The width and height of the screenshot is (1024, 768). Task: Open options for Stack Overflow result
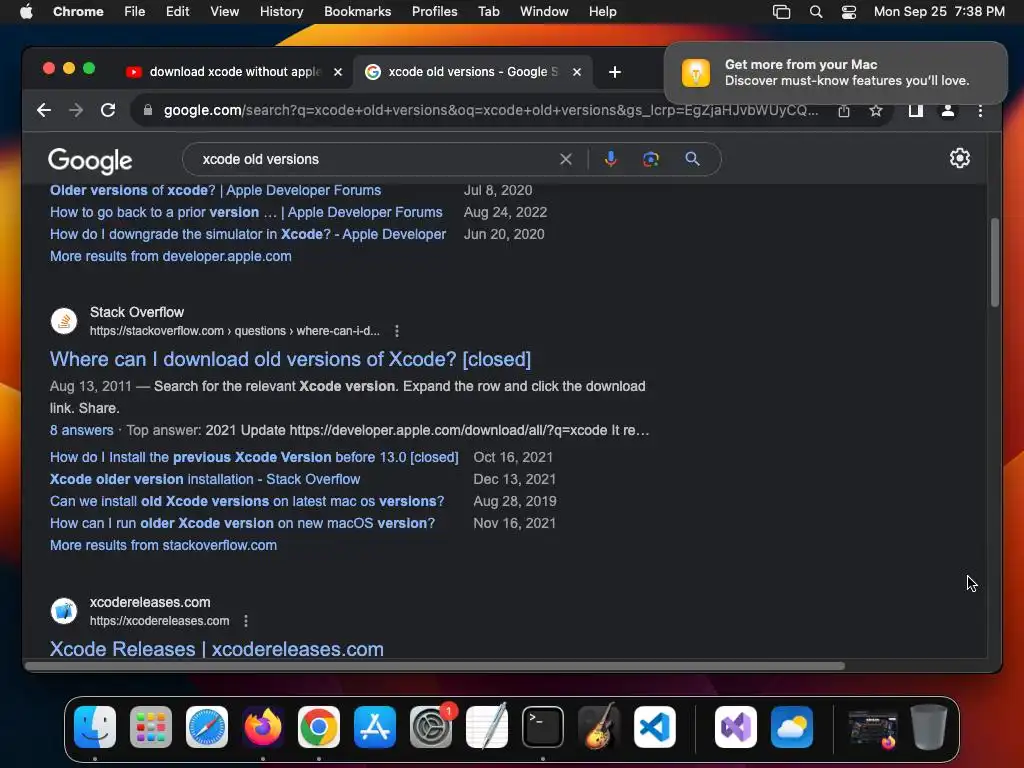click(396, 331)
